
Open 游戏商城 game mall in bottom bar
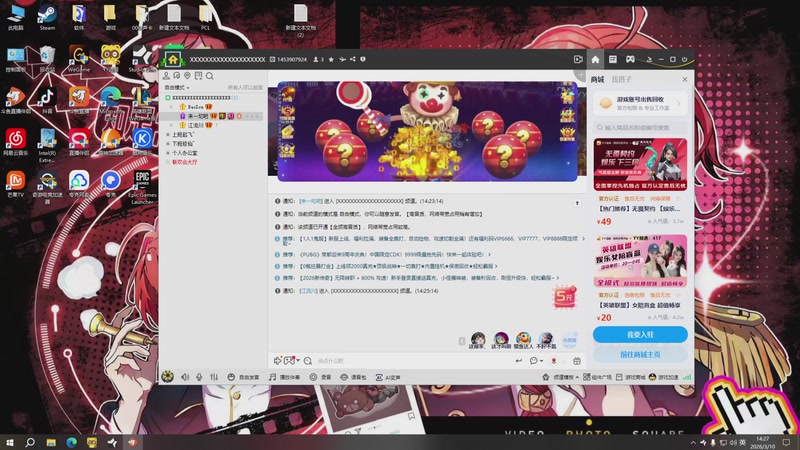631,377
